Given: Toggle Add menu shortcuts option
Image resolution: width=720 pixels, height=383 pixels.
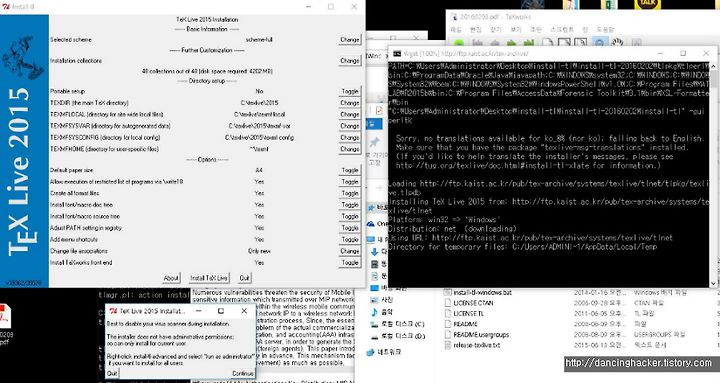Looking at the screenshot, I should (350, 239).
